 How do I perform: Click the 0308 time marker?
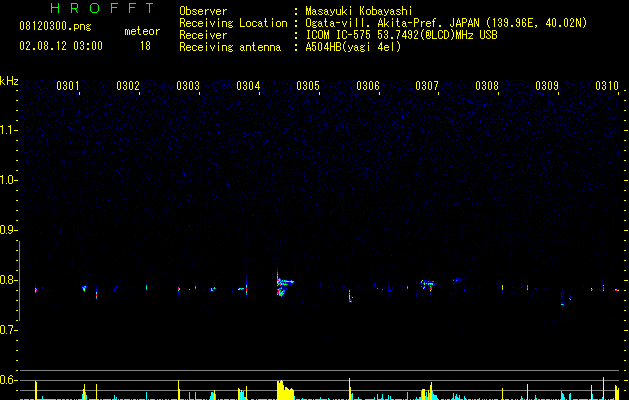coord(487,85)
